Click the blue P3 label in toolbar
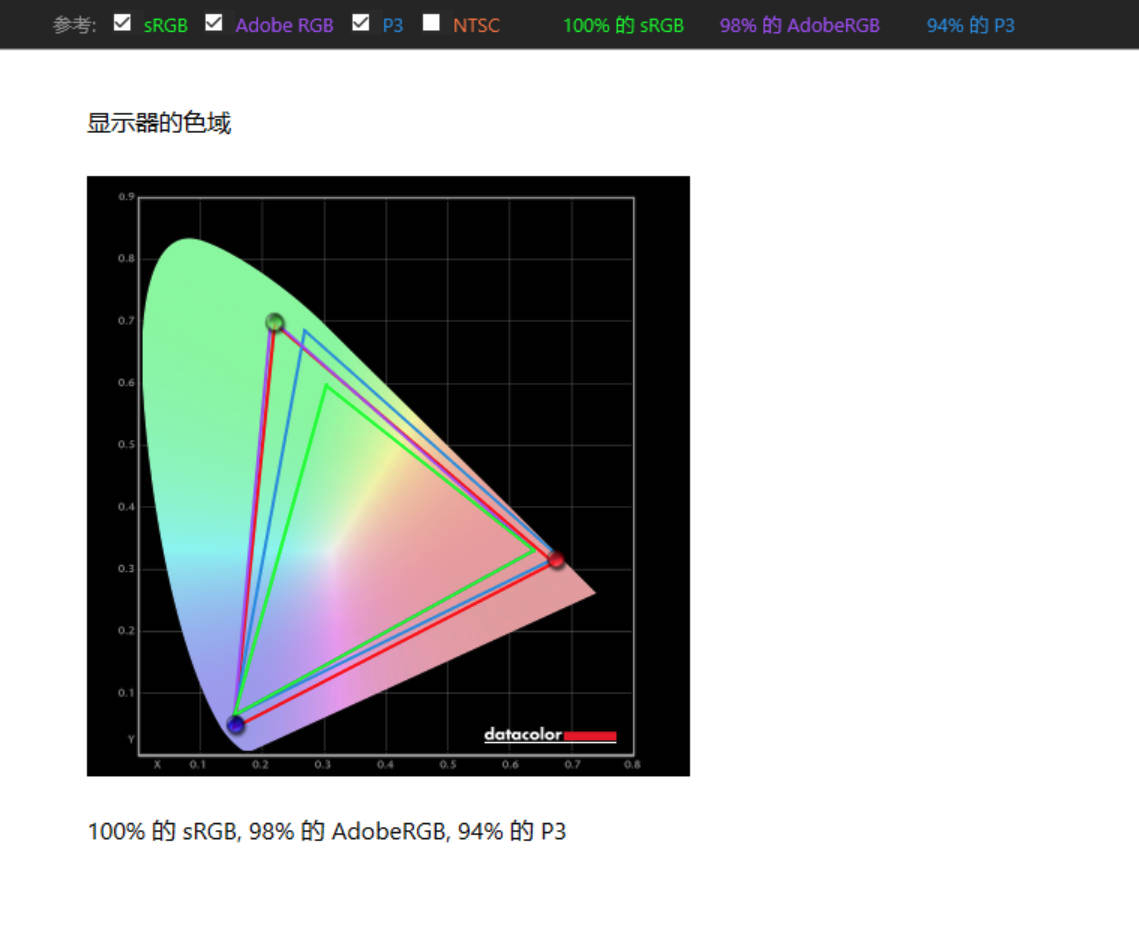Viewport: 1139px width, 925px height. (x=393, y=25)
